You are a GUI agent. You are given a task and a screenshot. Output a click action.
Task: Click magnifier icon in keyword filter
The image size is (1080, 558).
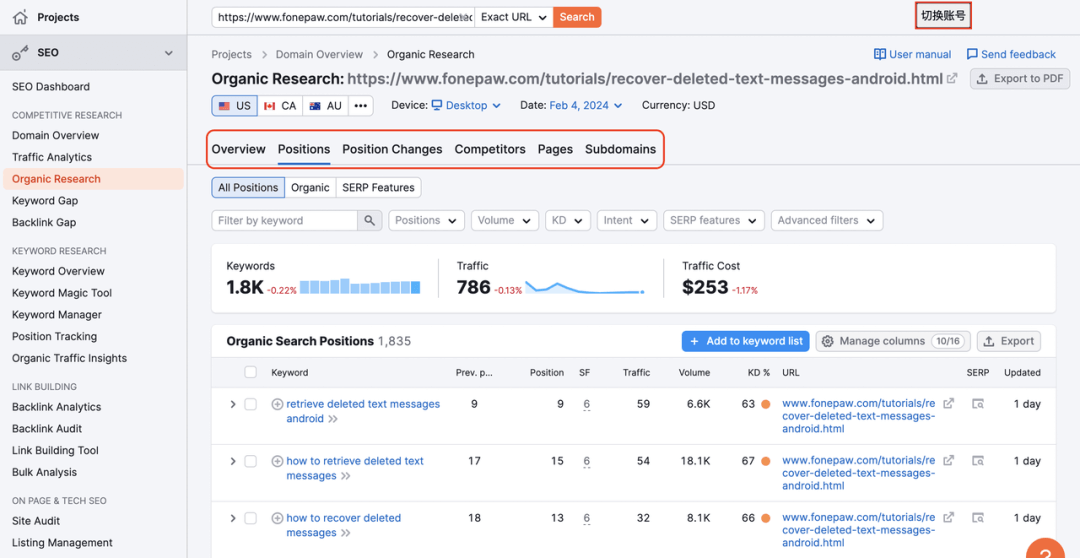click(x=370, y=220)
